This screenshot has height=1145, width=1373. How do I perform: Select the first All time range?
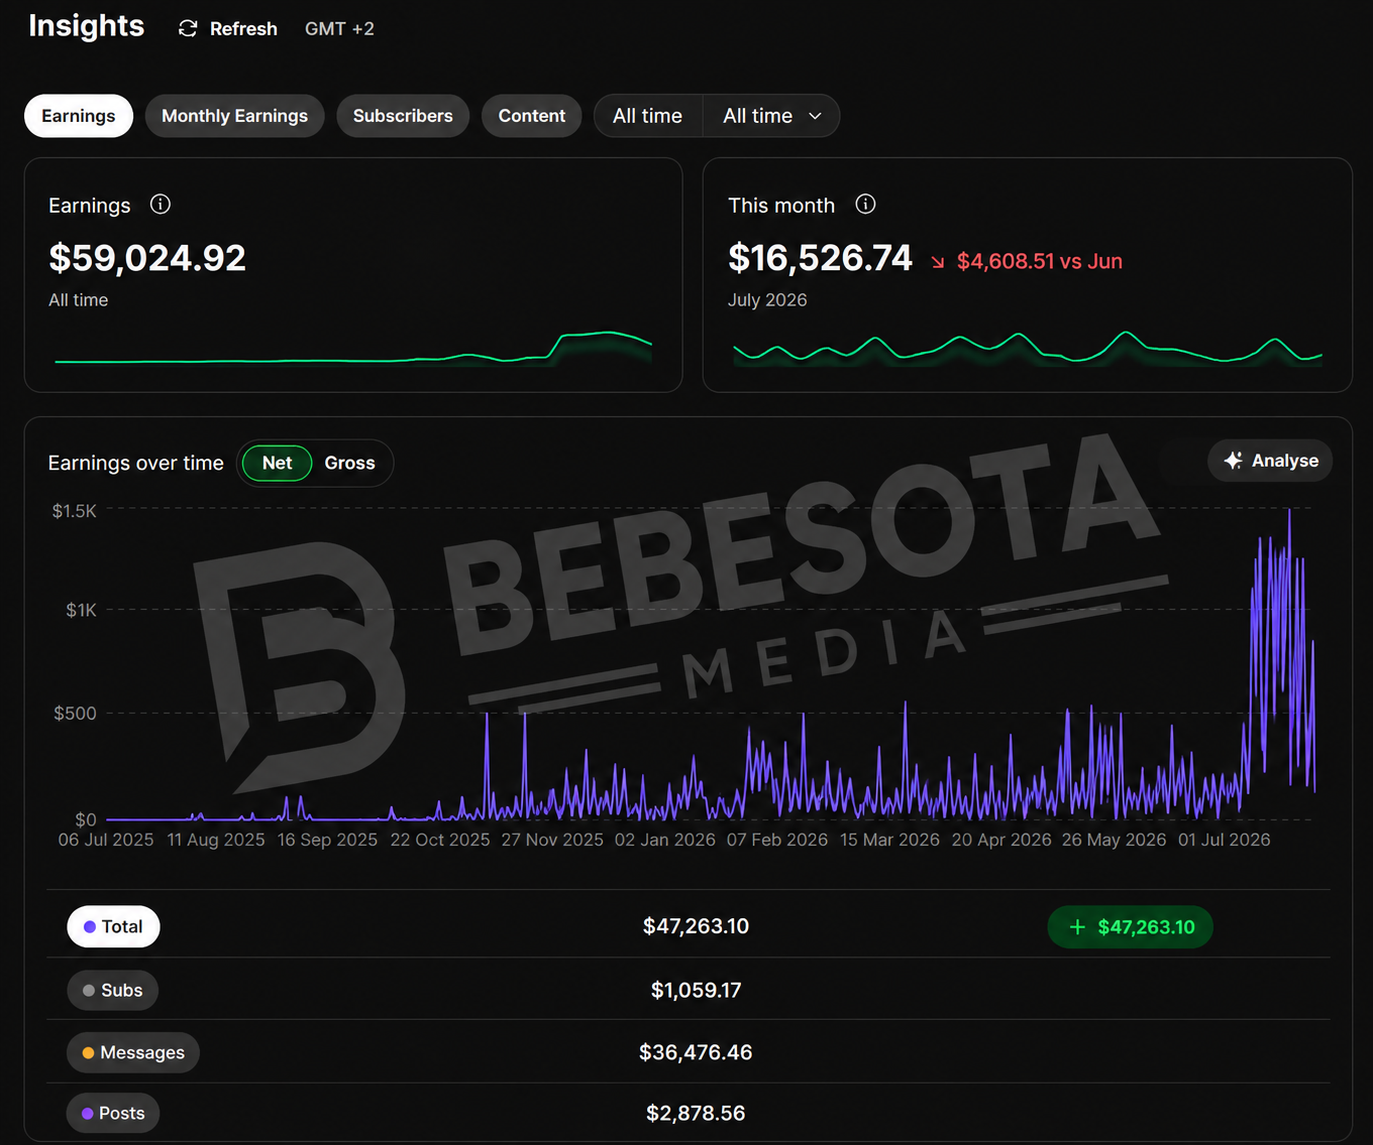pyautogui.click(x=648, y=116)
